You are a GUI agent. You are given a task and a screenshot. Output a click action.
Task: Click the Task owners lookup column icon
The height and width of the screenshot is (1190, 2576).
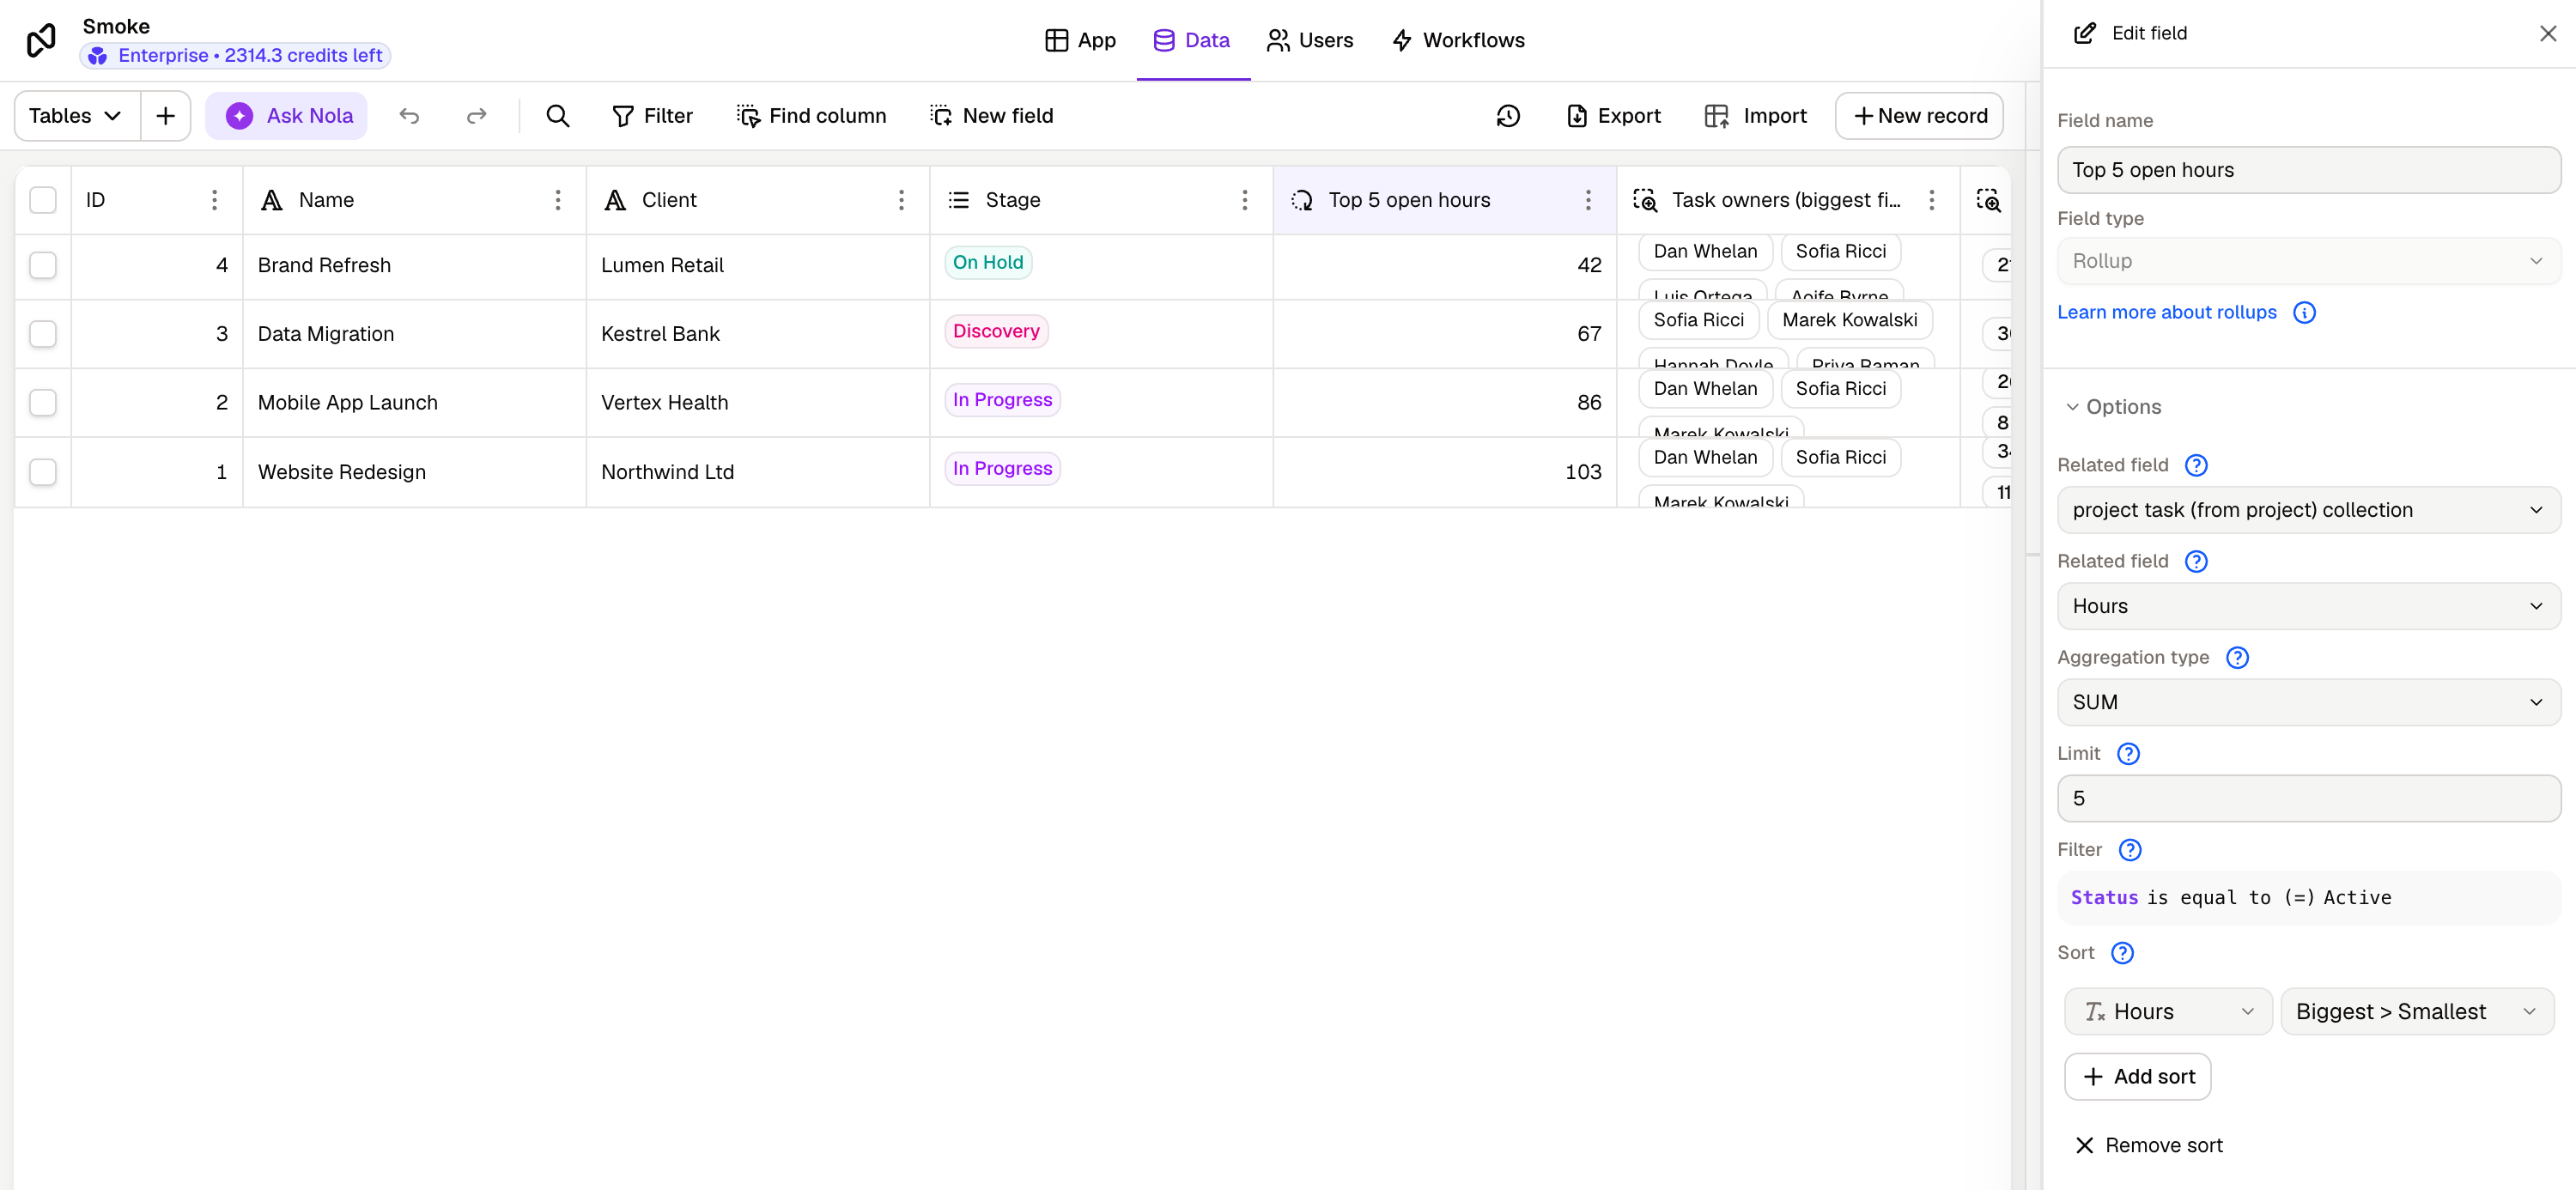tap(1645, 200)
